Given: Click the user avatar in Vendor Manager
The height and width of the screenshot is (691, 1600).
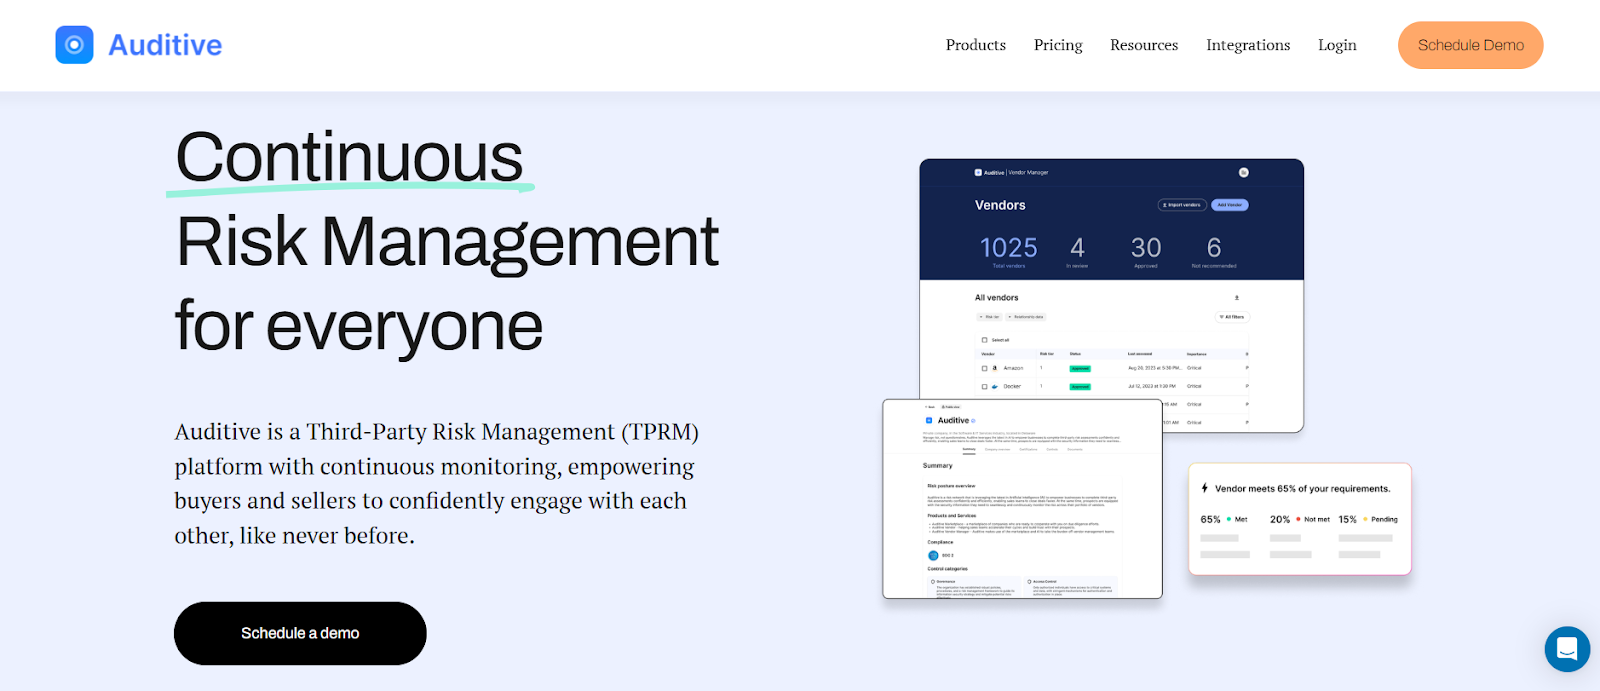Looking at the screenshot, I should tap(1243, 172).
